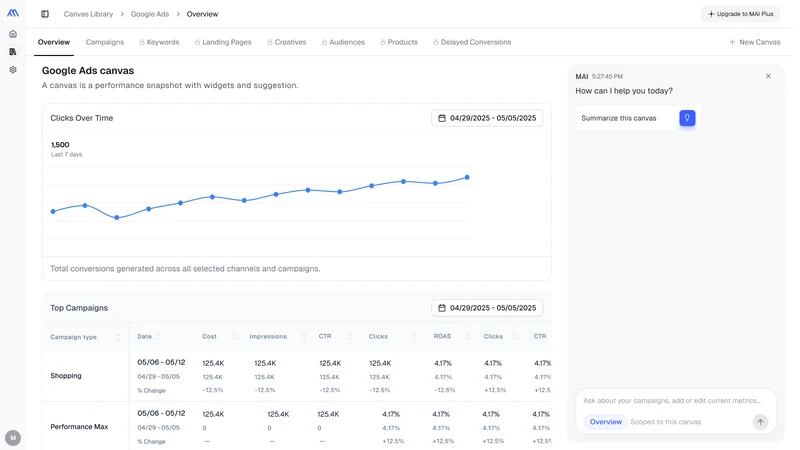Sort by Campaign type column

coord(118,337)
